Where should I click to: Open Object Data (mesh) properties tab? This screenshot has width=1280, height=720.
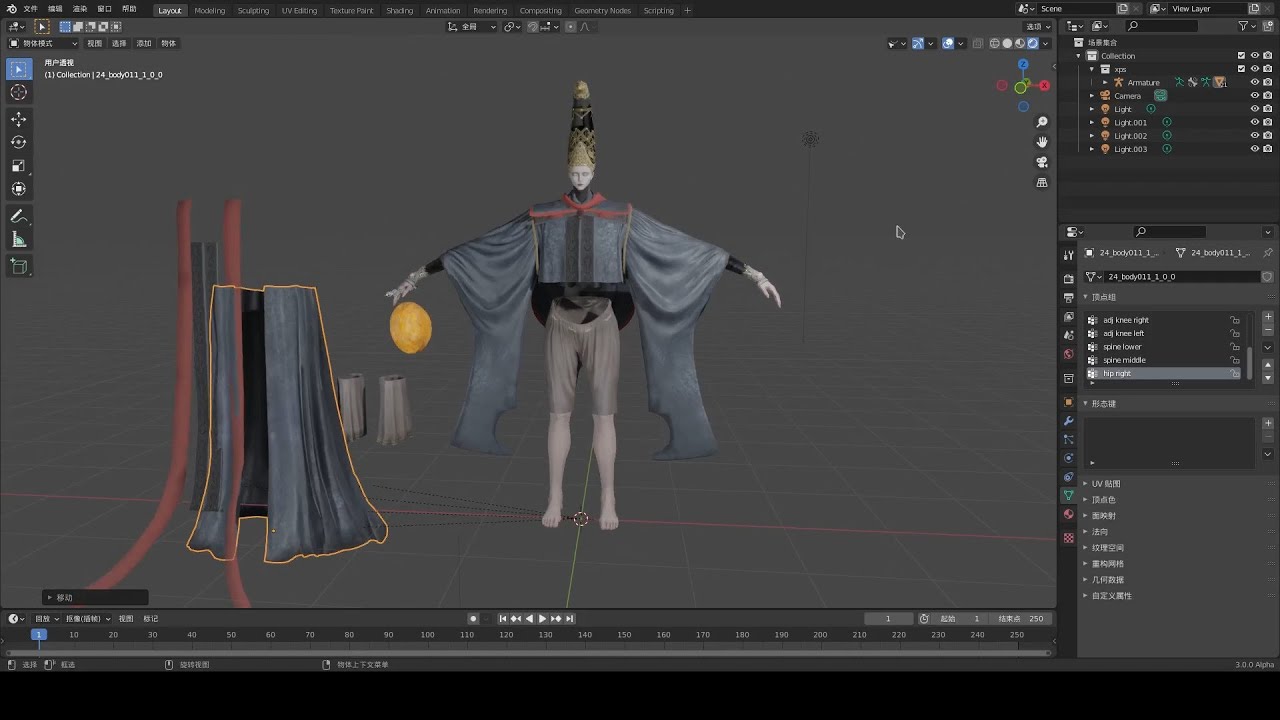[x=1068, y=496]
